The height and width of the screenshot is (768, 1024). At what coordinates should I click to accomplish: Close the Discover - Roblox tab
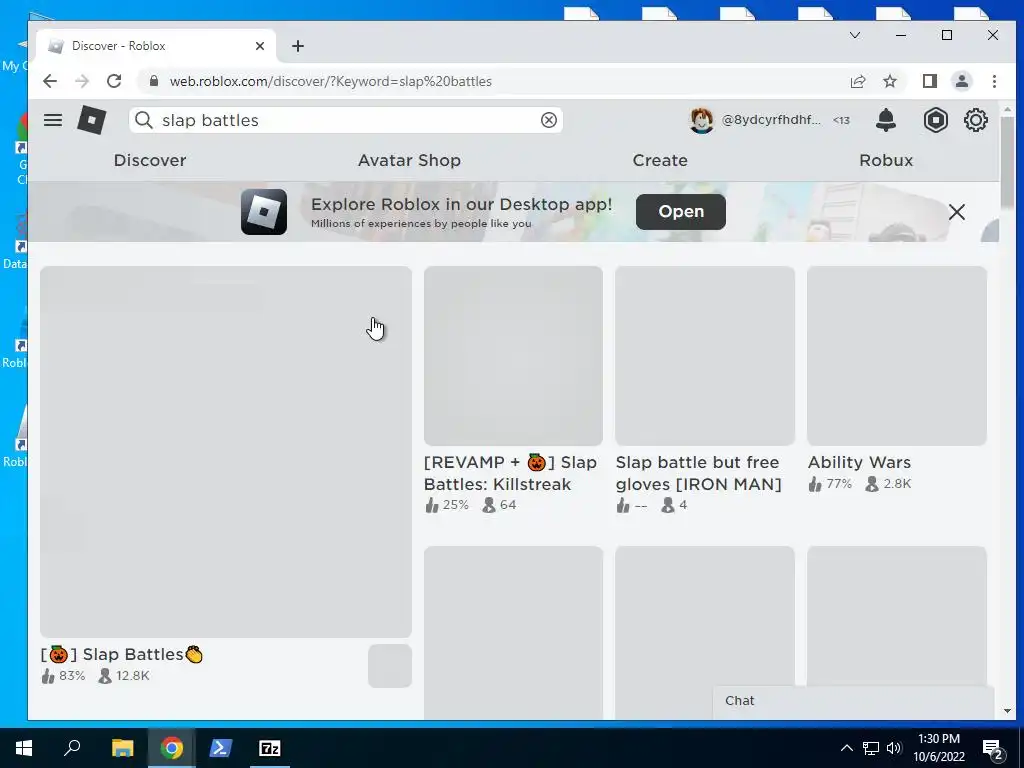point(260,46)
